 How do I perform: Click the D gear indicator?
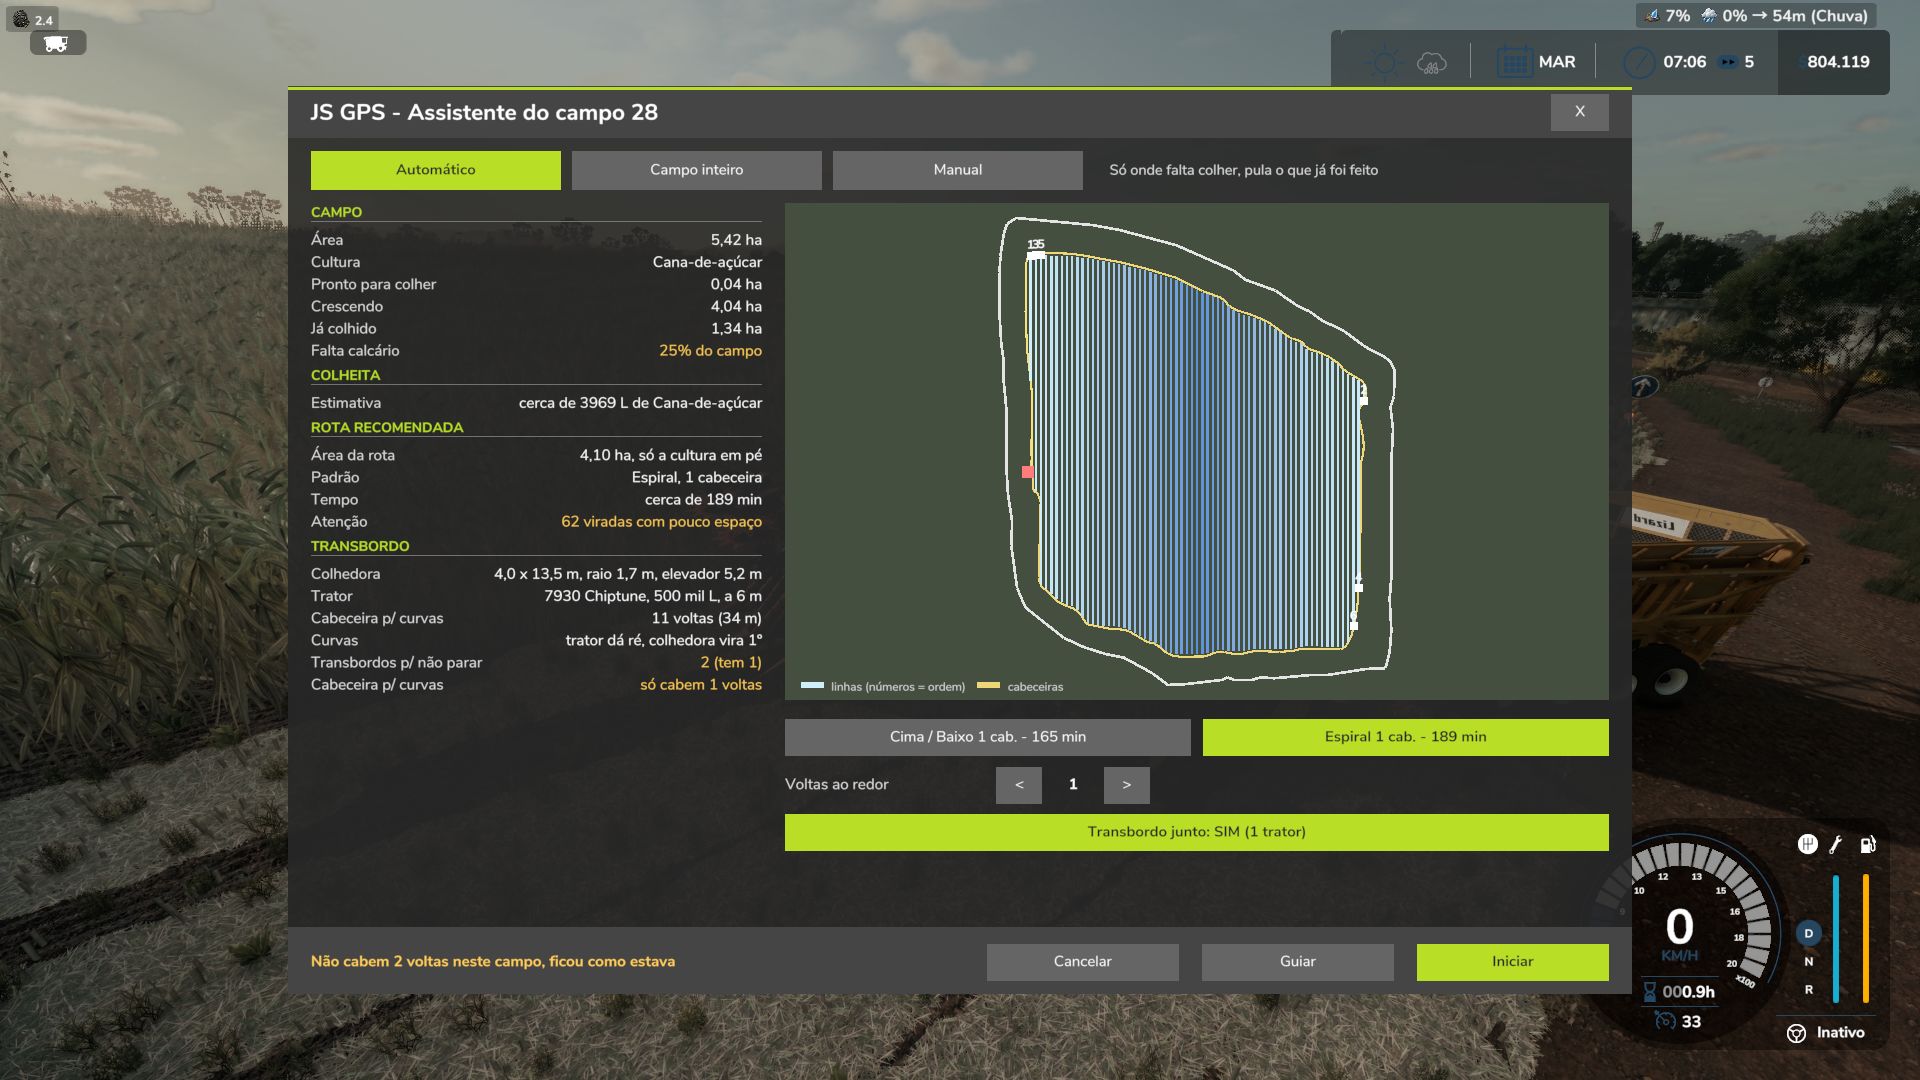pos(1808,934)
